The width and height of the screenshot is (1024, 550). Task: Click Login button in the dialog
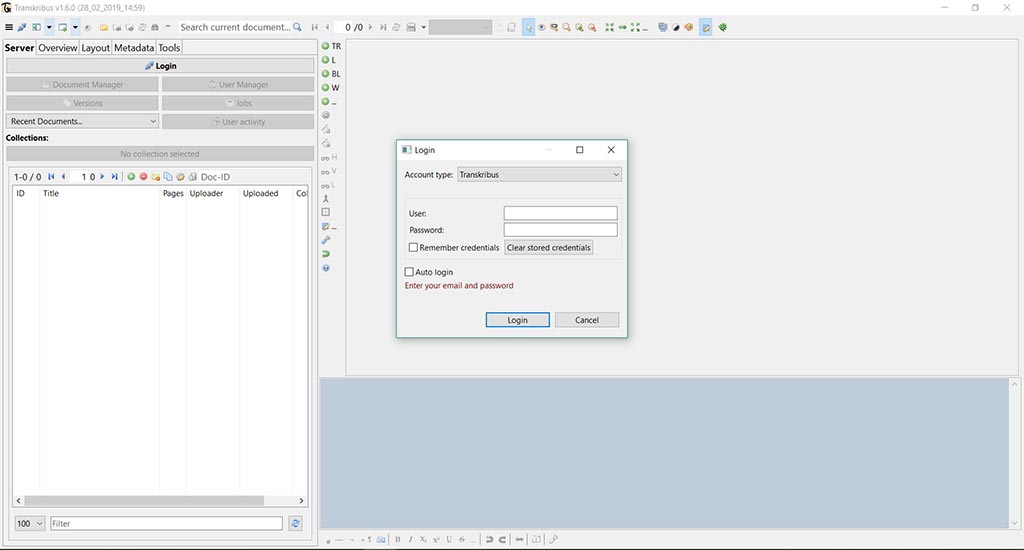517,320
